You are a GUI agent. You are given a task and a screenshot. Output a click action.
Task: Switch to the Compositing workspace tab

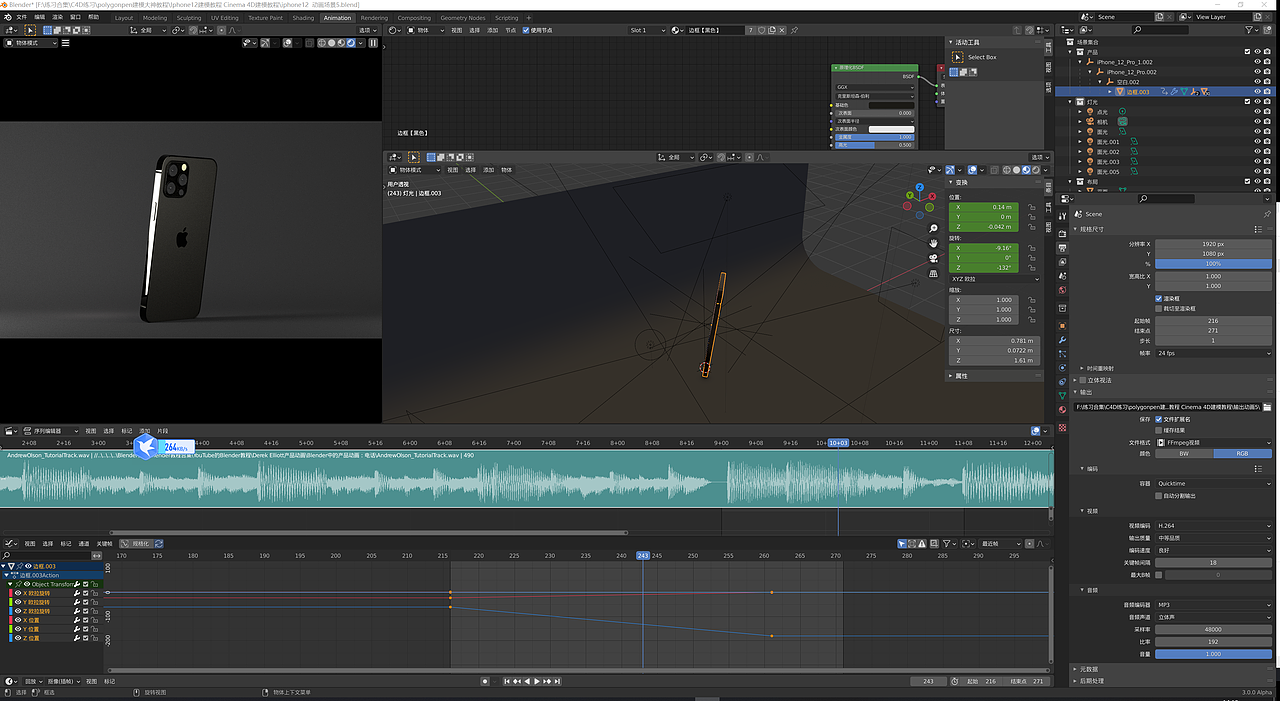point(414,18)
